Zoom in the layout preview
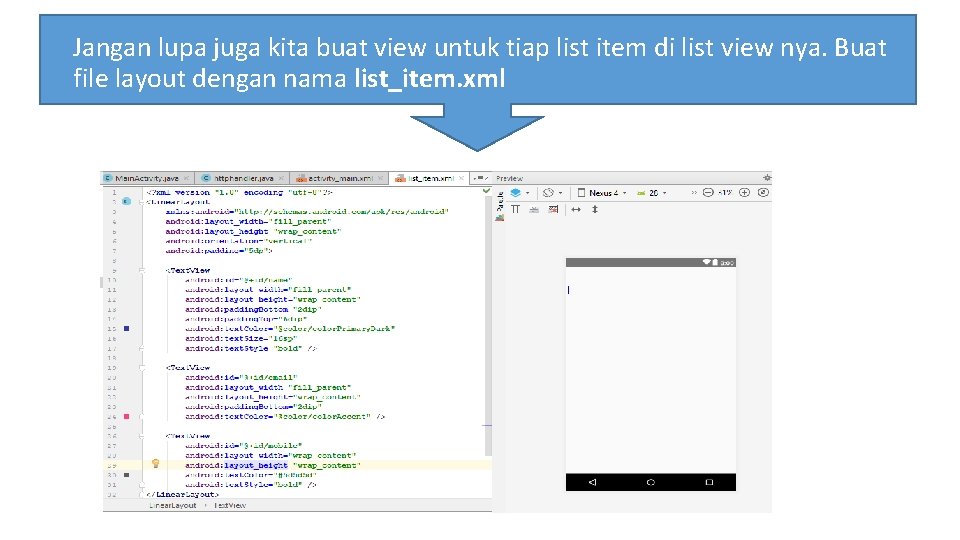Image resolution: width=960 pixels, height=540 pixels. click(744, 193)
